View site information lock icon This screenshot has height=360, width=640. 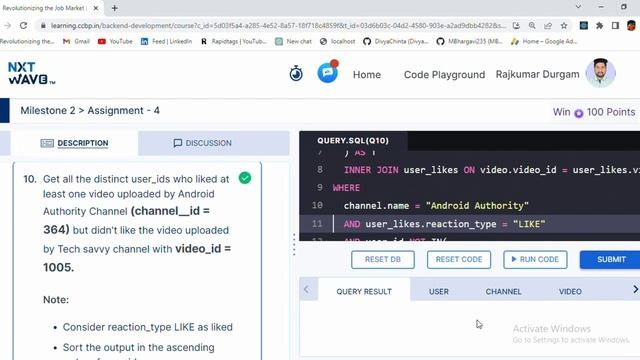43,25
